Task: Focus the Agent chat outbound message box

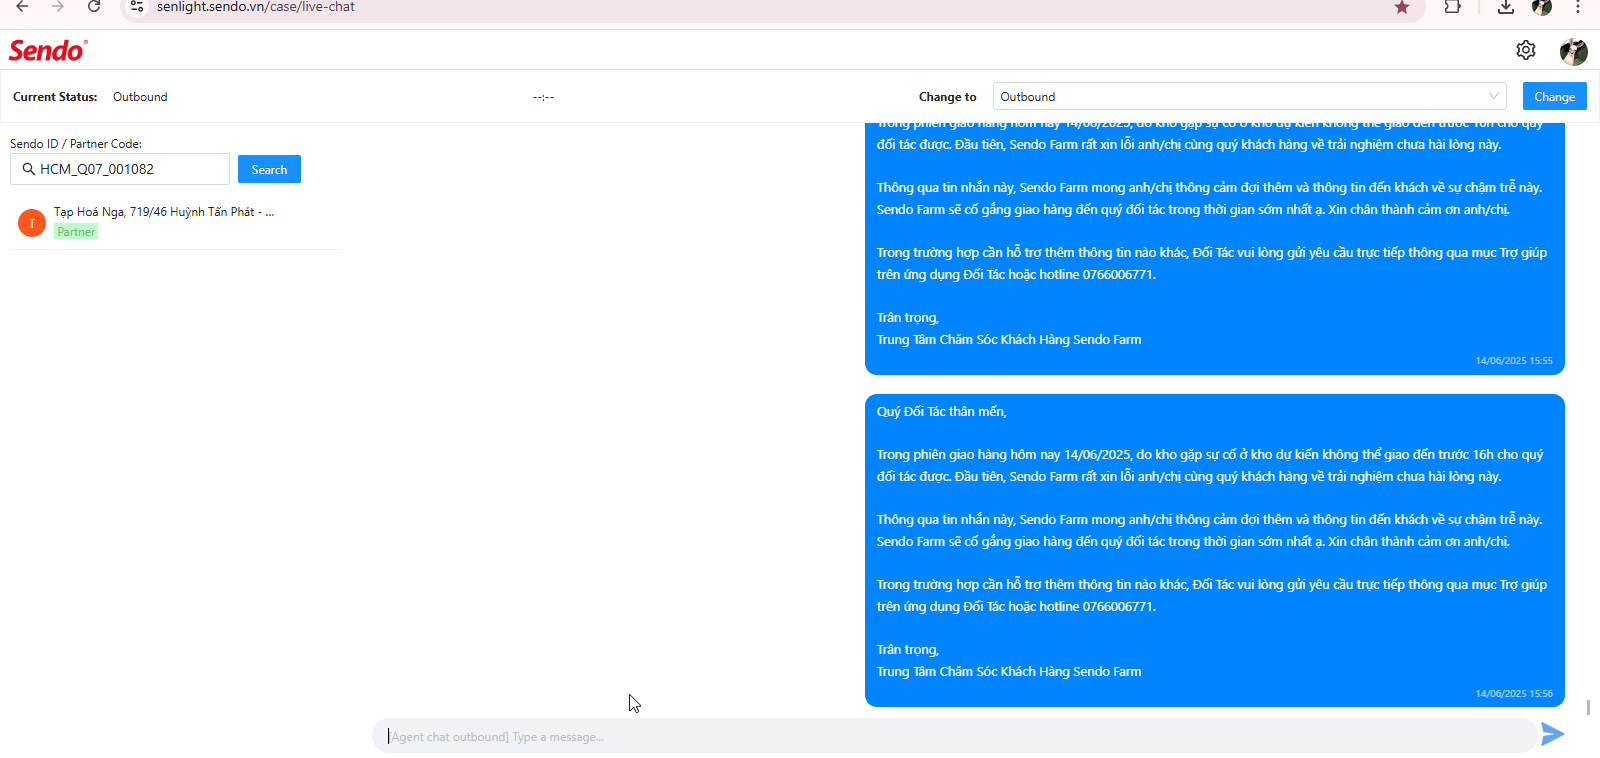Action: (954, 736)
